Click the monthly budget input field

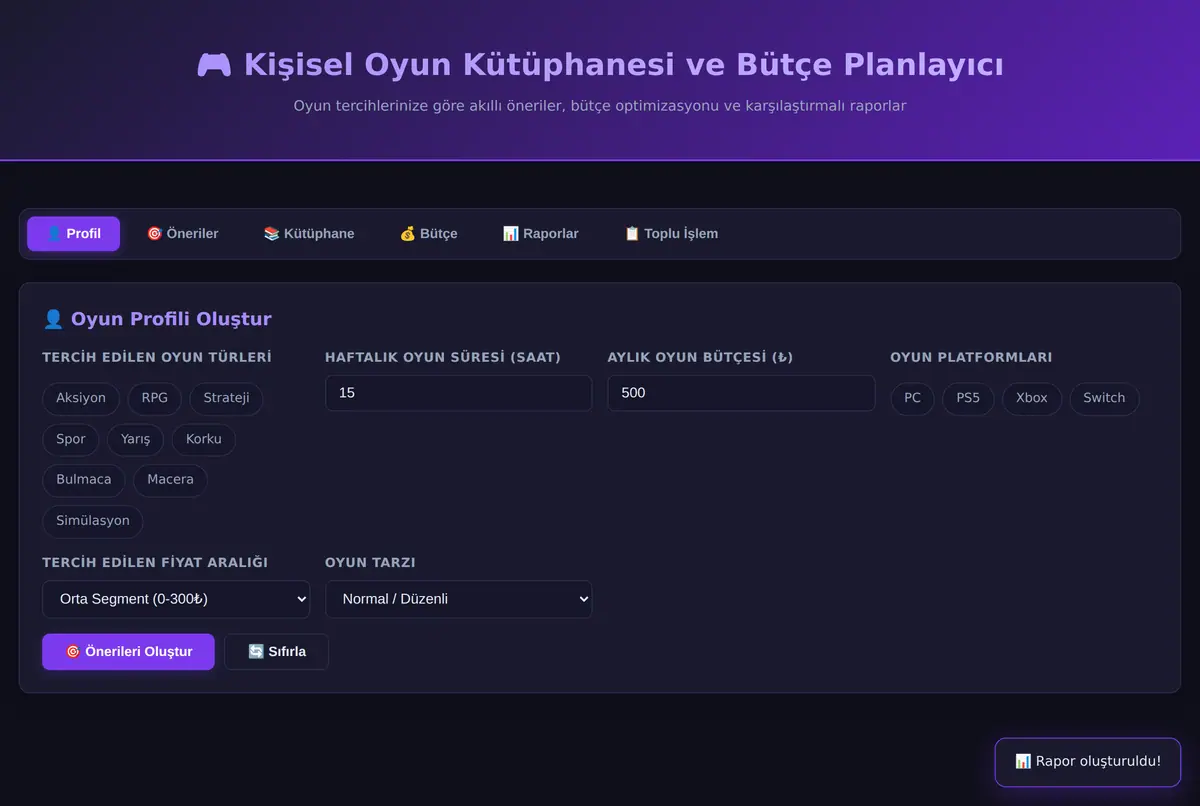(741, 393)
